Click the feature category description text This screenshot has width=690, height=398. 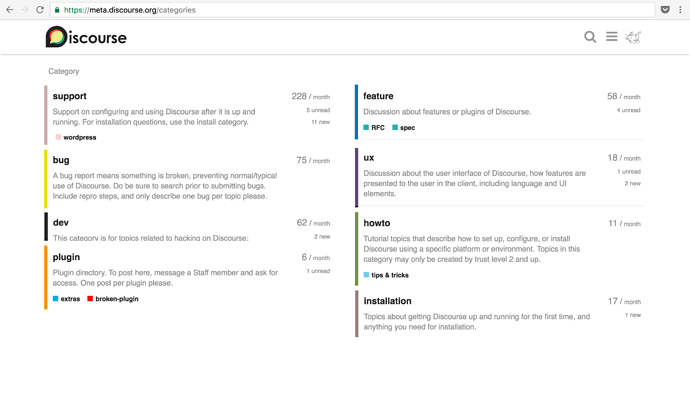[447, 112]
